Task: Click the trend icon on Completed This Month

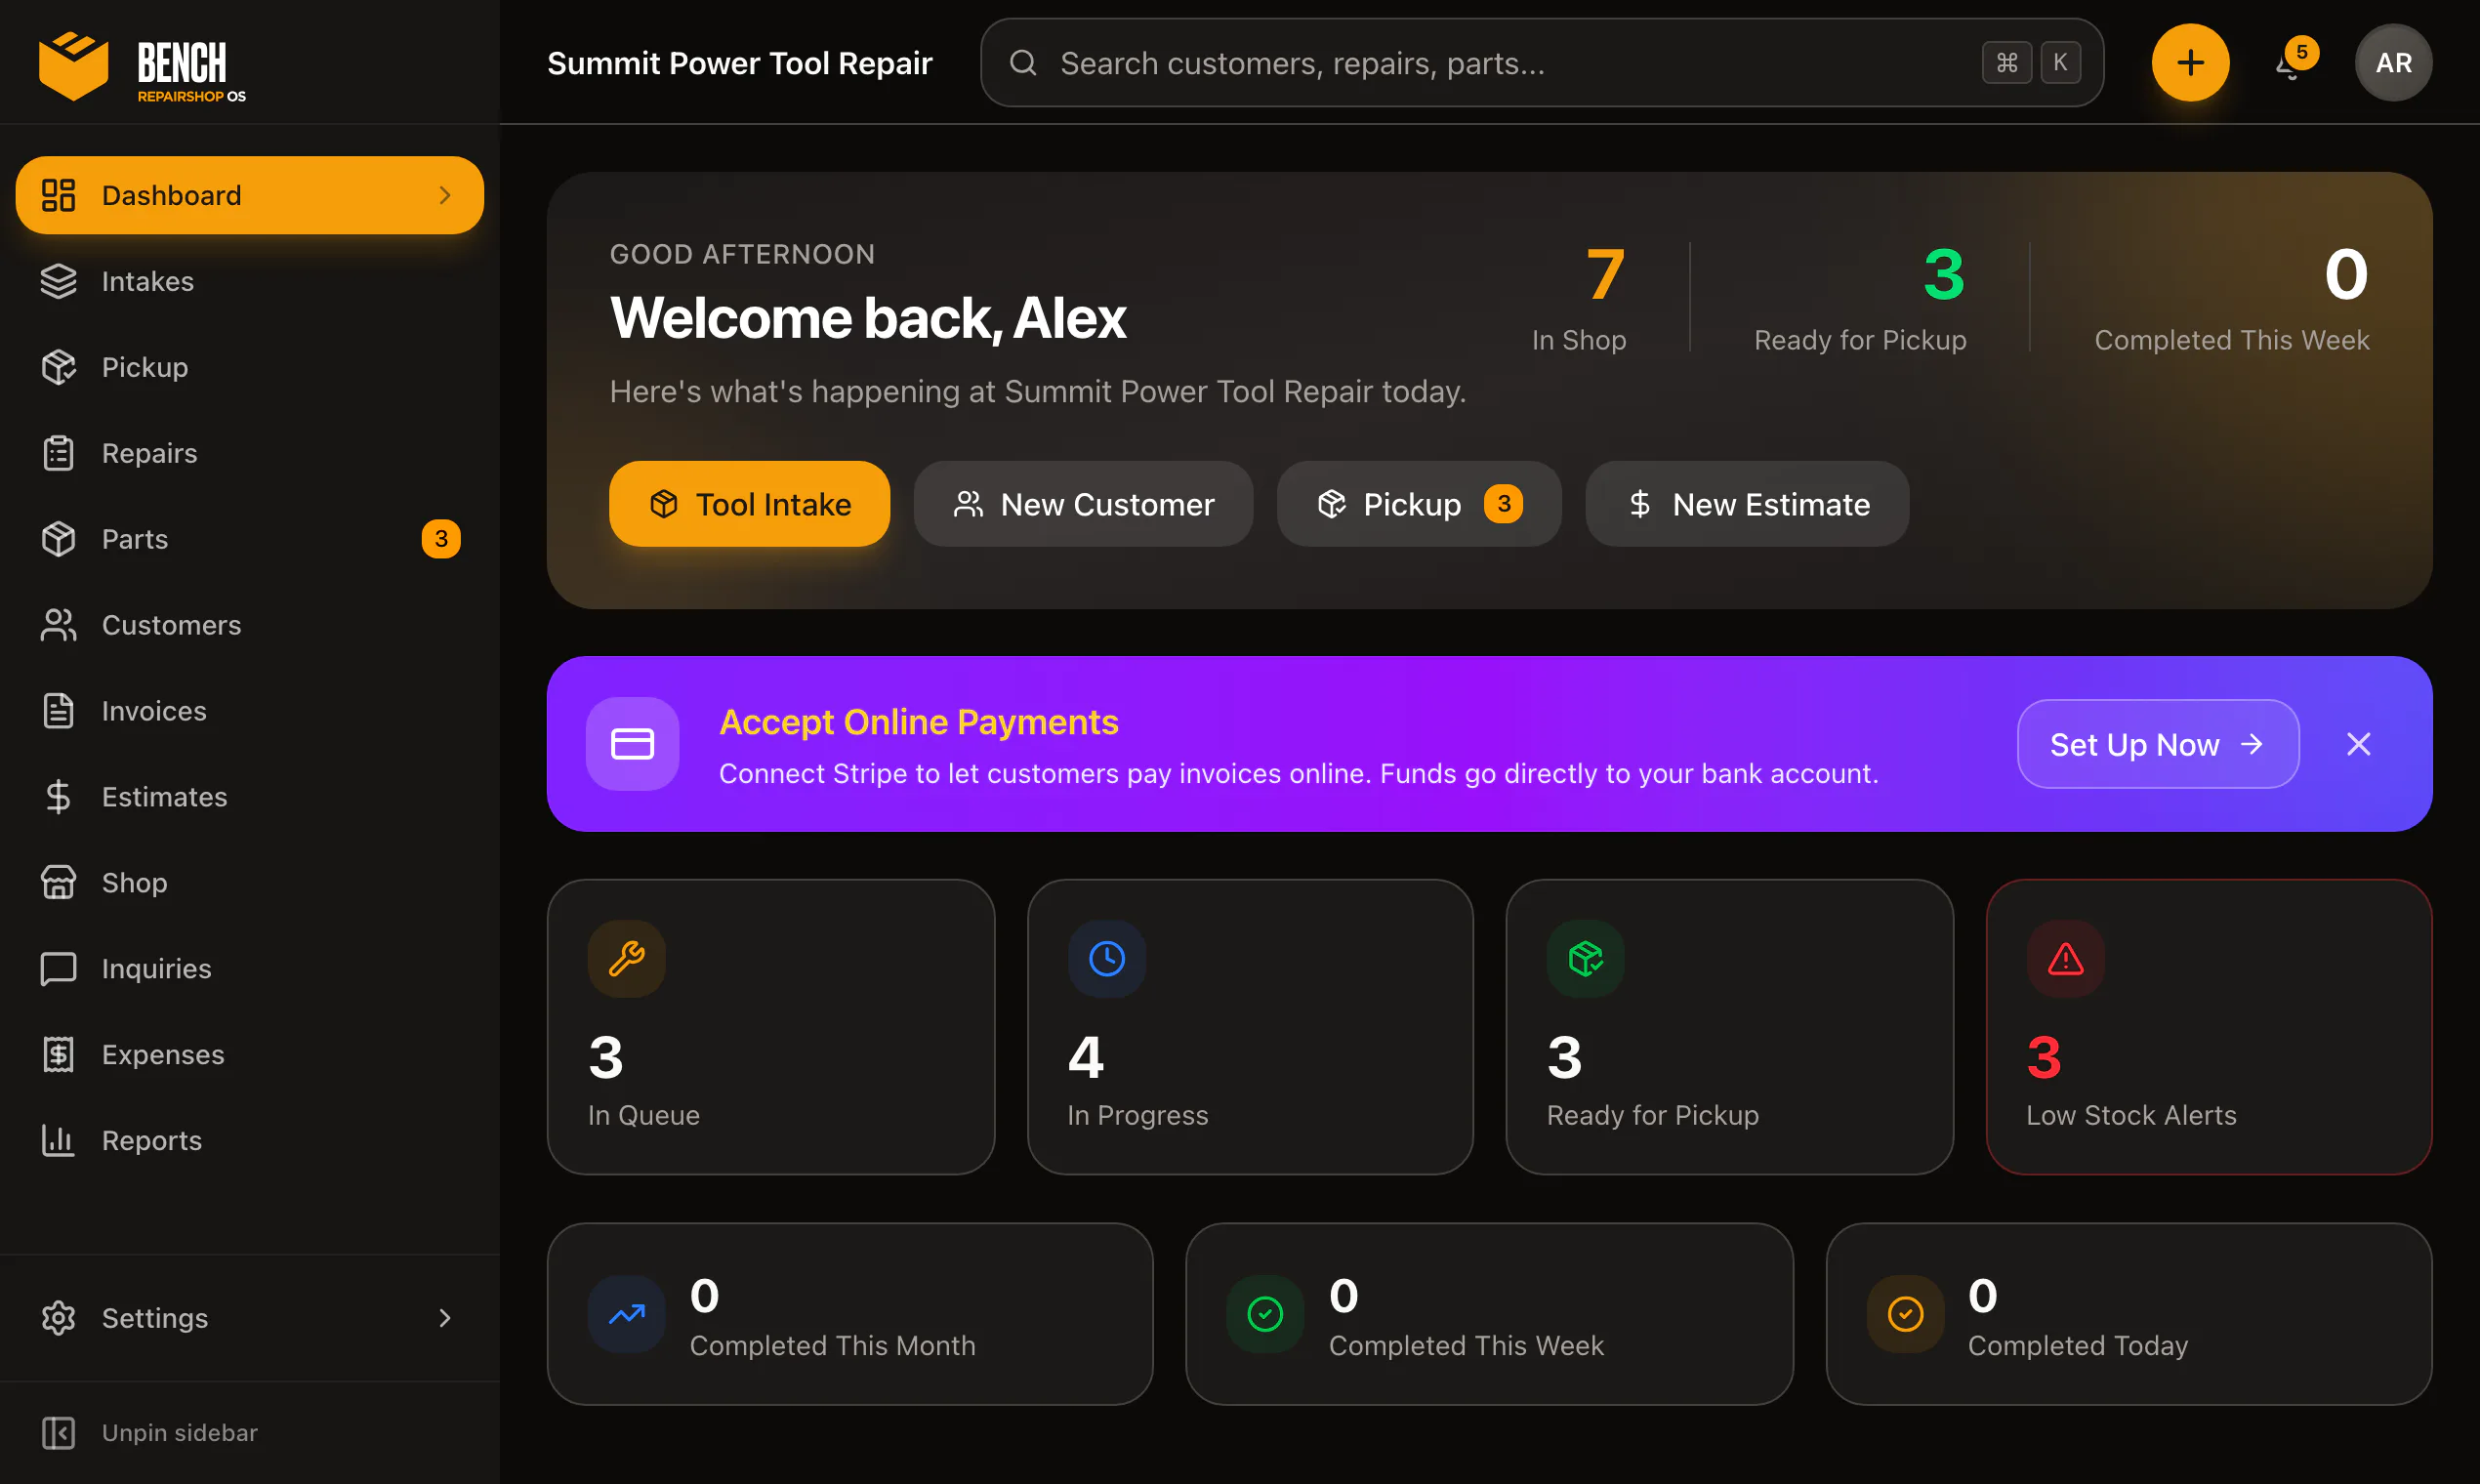Action: coord(626,1314)
